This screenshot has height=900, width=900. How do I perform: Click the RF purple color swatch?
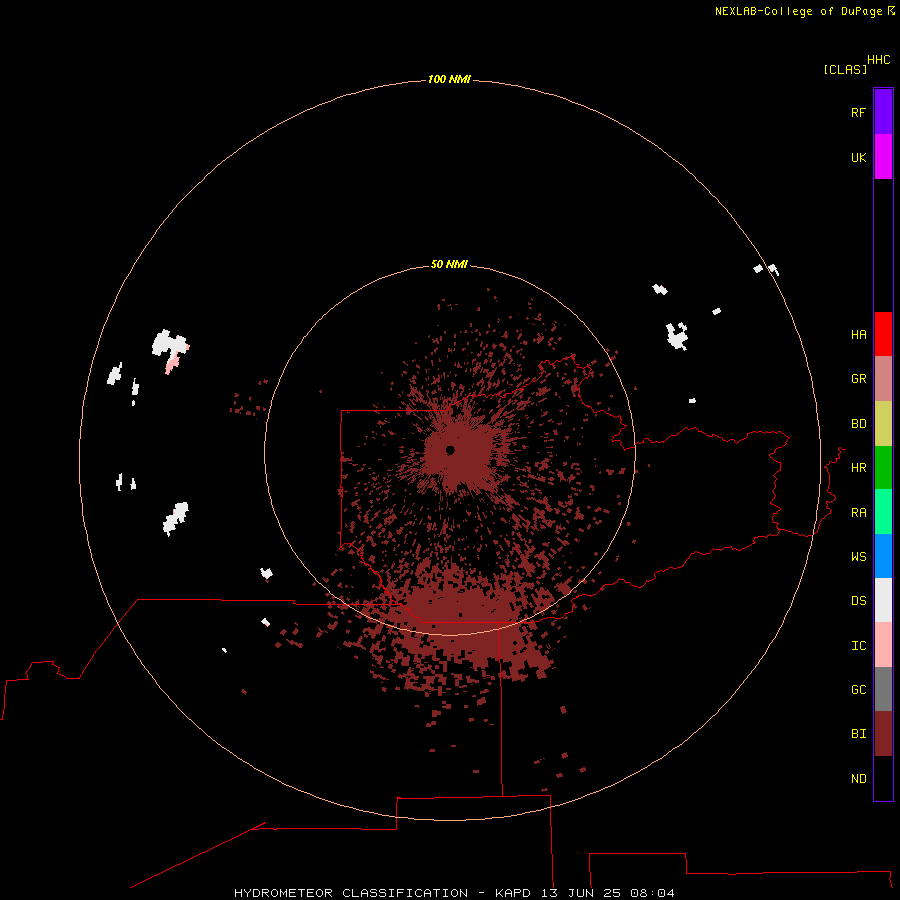pyautogui.click(x=883, y=112)
